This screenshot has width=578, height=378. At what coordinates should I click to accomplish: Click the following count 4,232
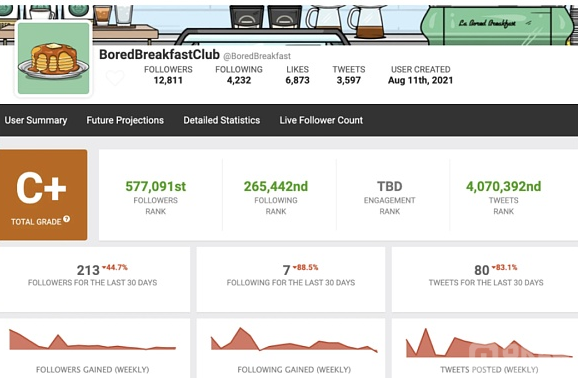(x=239, y=80)
